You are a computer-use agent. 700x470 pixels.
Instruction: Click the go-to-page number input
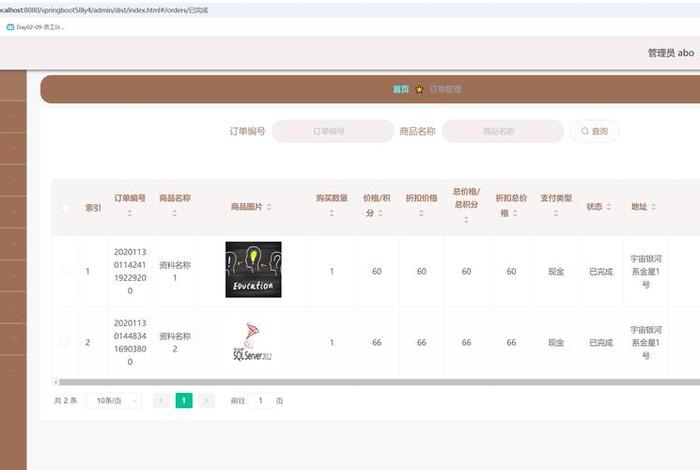click(261, 401)
